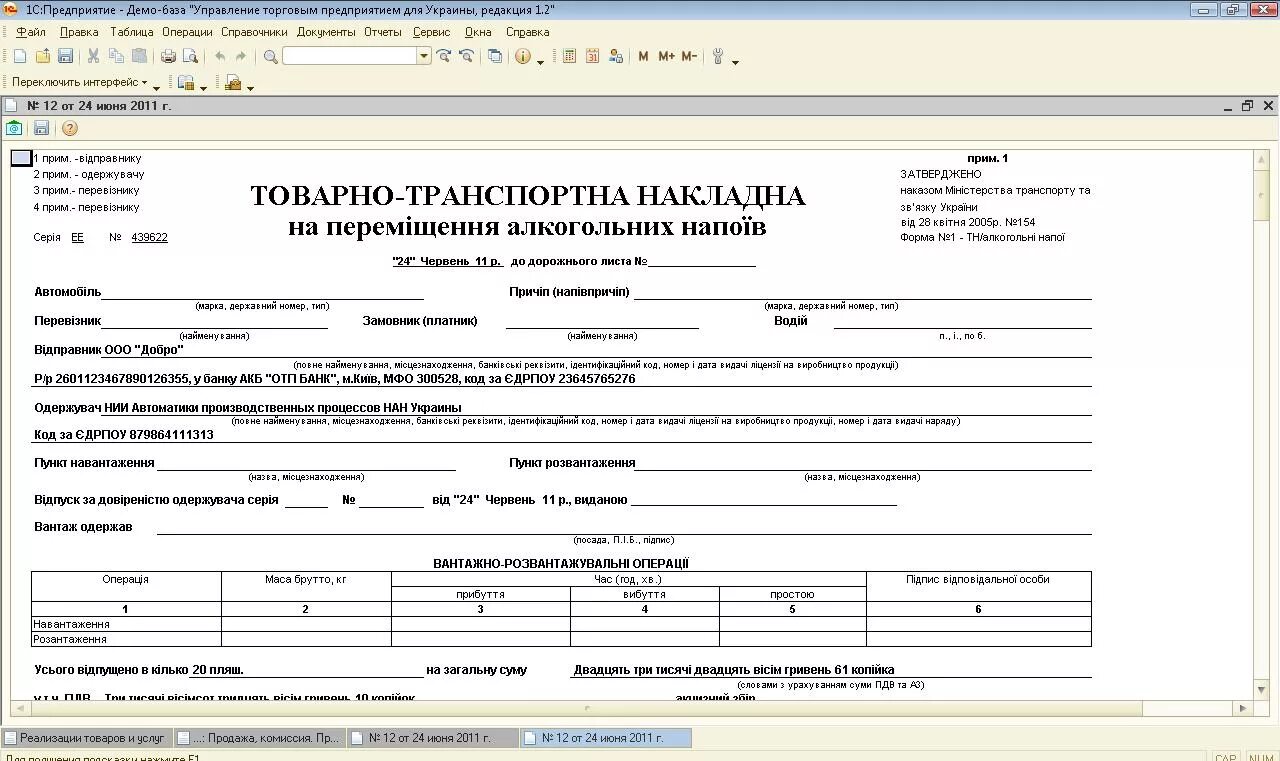Image resolution: width=1280 pixels, height=761 pixels.
Task: Open the Документы menu
Action: tap(326, 32)
